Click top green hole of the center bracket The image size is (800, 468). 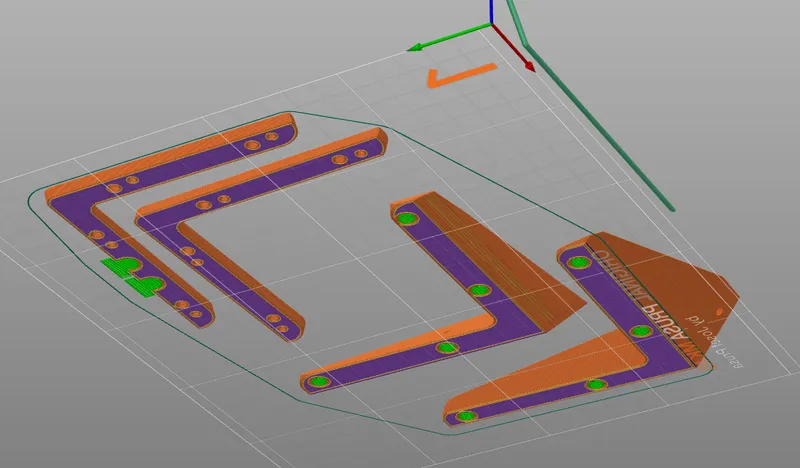tap(406, 217)
